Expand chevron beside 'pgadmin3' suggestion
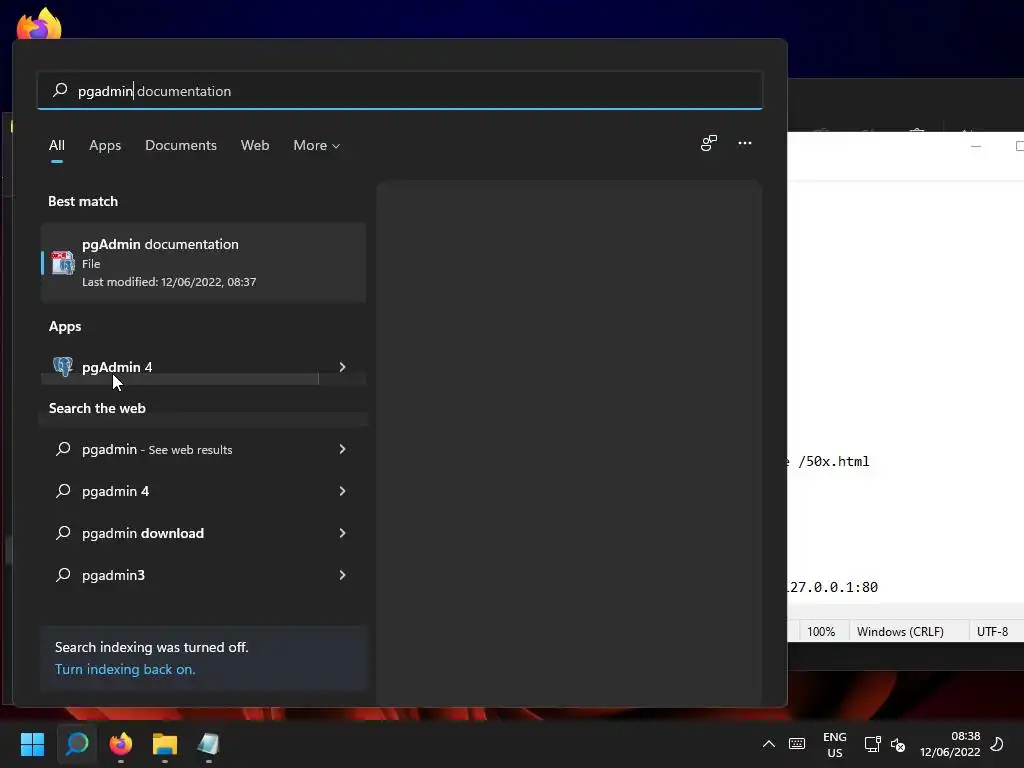 pyautogui.click(x=342, y=575)
